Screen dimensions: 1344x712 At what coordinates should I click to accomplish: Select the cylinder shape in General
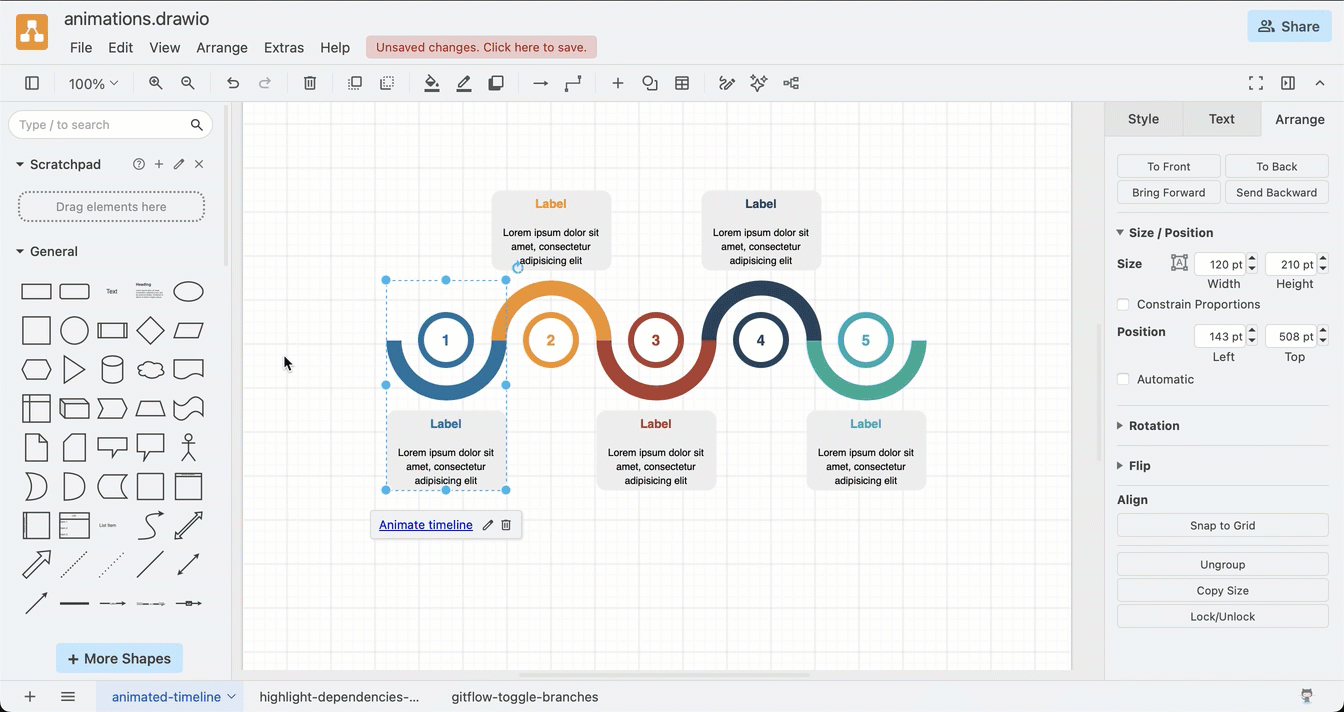tap(112, 369)
